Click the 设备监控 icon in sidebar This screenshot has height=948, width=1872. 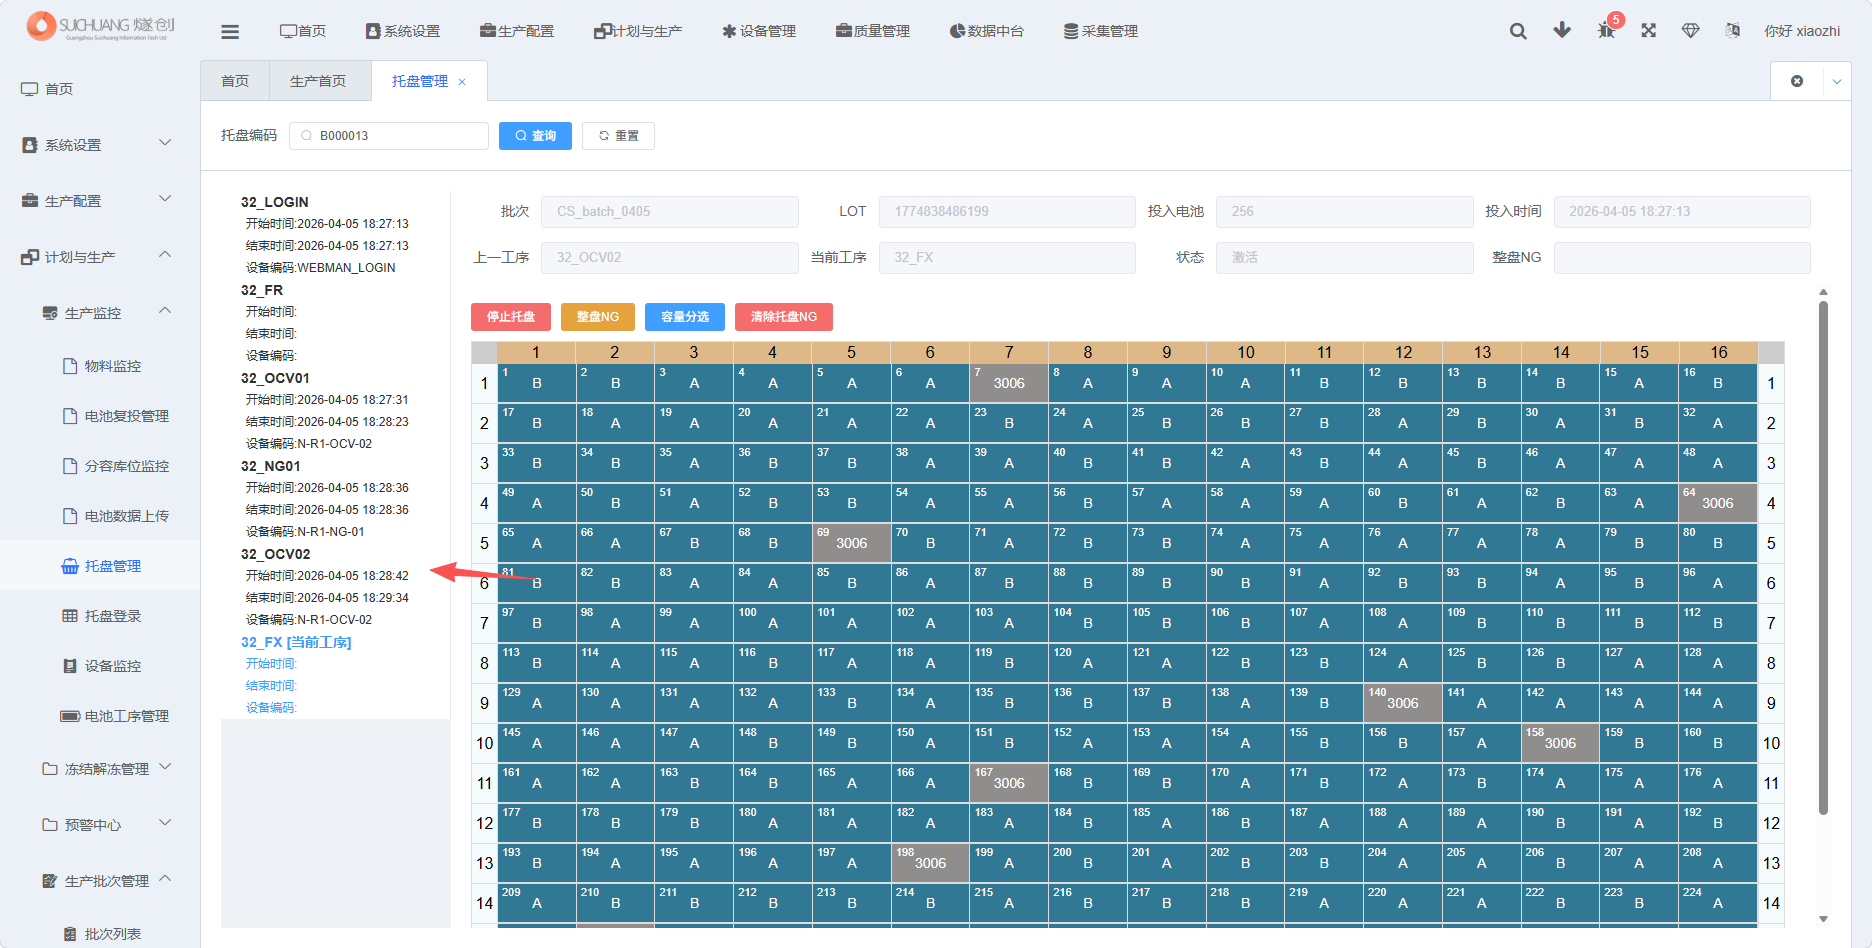click(70, 666)
